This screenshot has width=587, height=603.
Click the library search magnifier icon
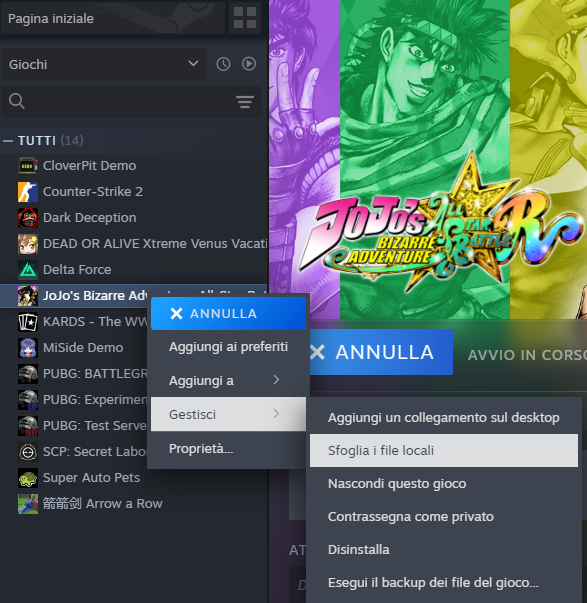tap(17, 102)
